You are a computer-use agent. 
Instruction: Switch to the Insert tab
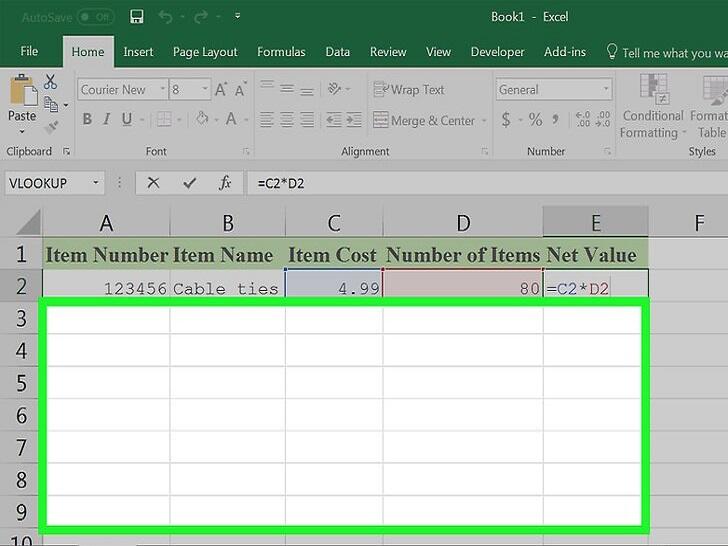138,52
